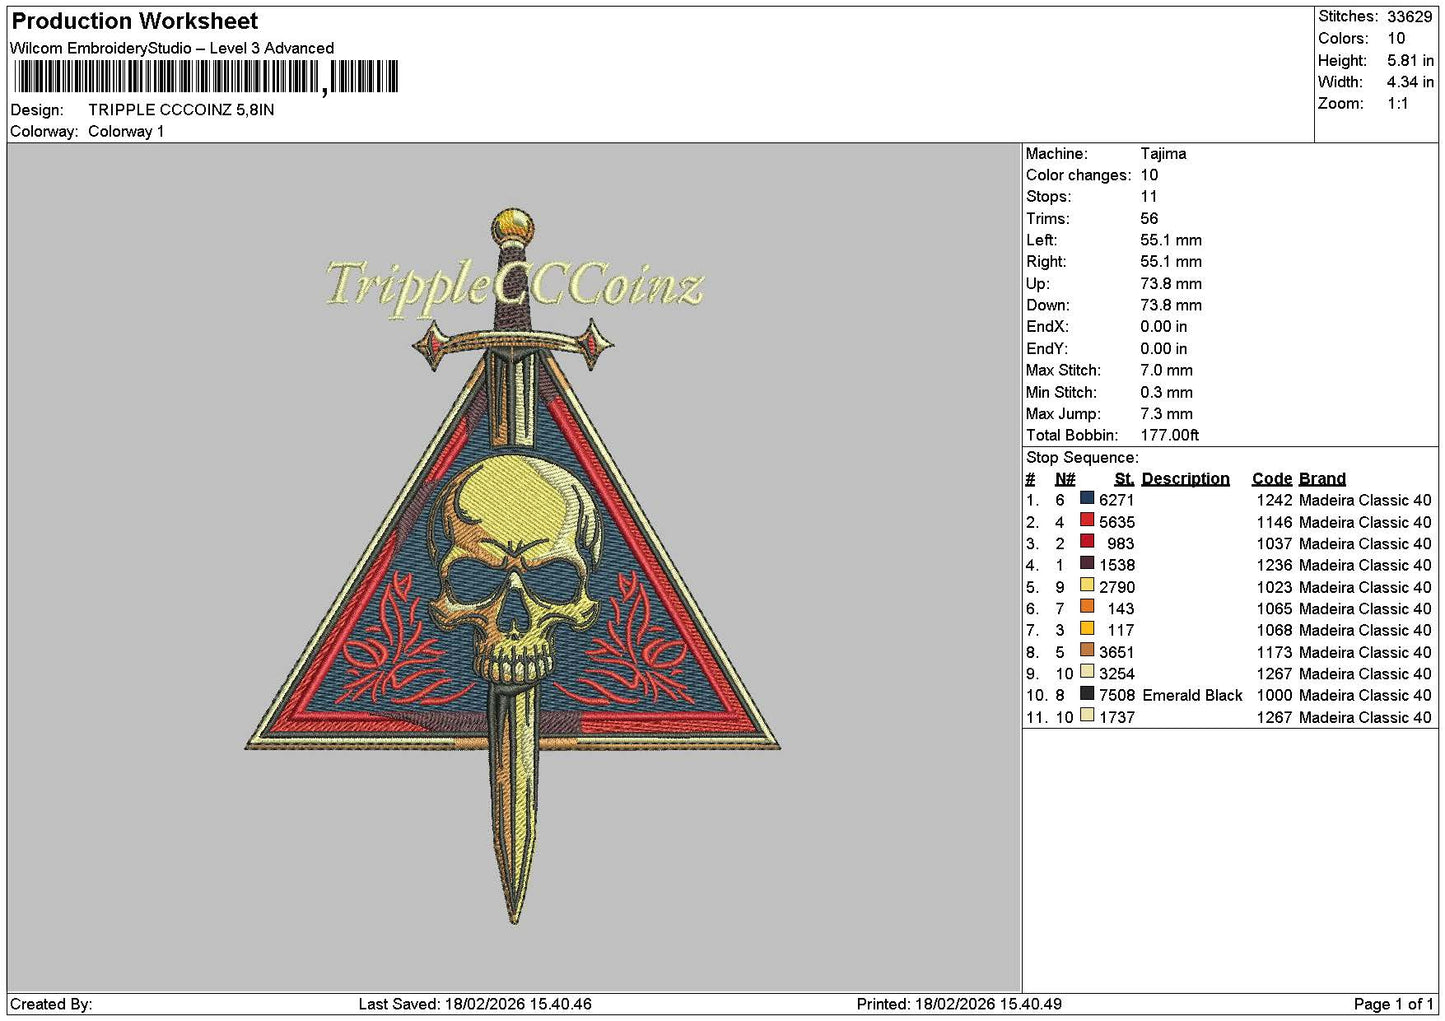Click the Code column header
This screenshot has width=1445, height=1021.
pos(1272,479)
